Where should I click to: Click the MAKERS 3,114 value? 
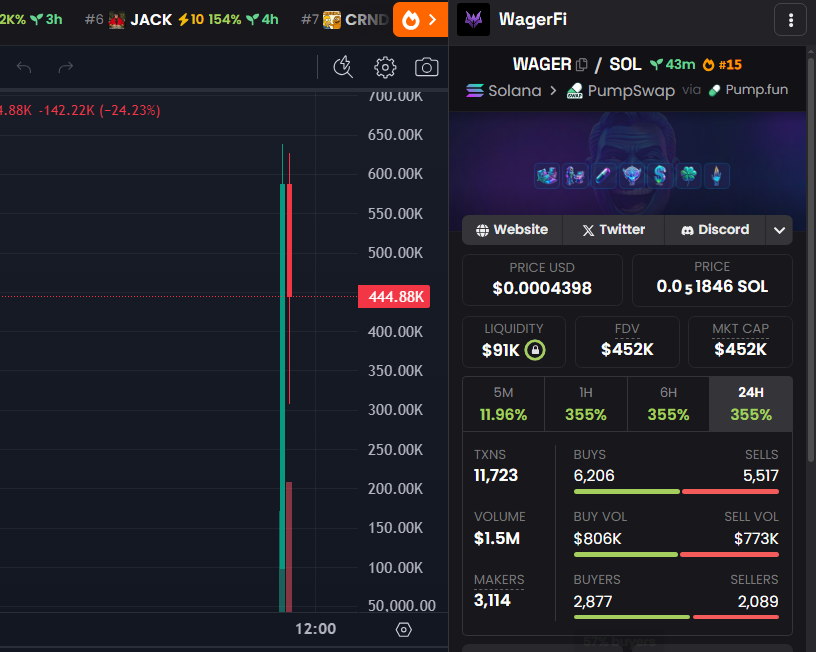(492, 600)
